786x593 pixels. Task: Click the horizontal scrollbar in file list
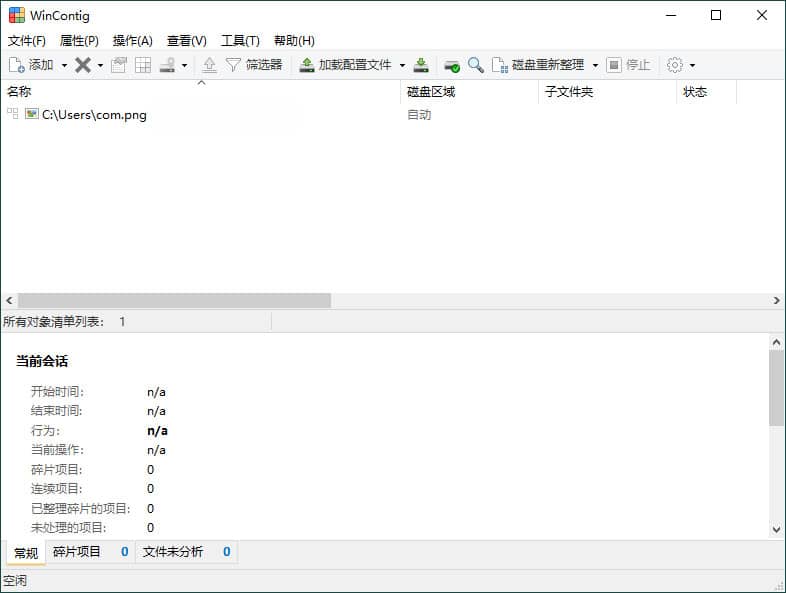[174, 300]
